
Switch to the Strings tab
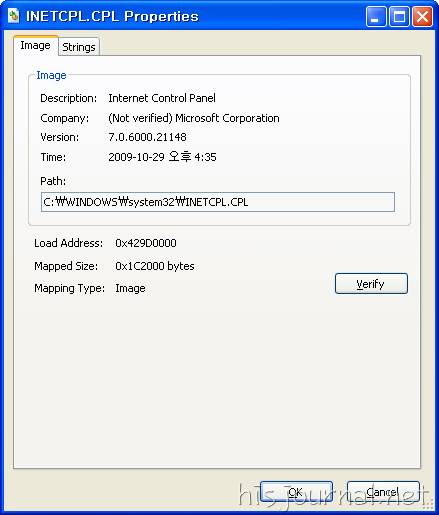coord(79,47)
